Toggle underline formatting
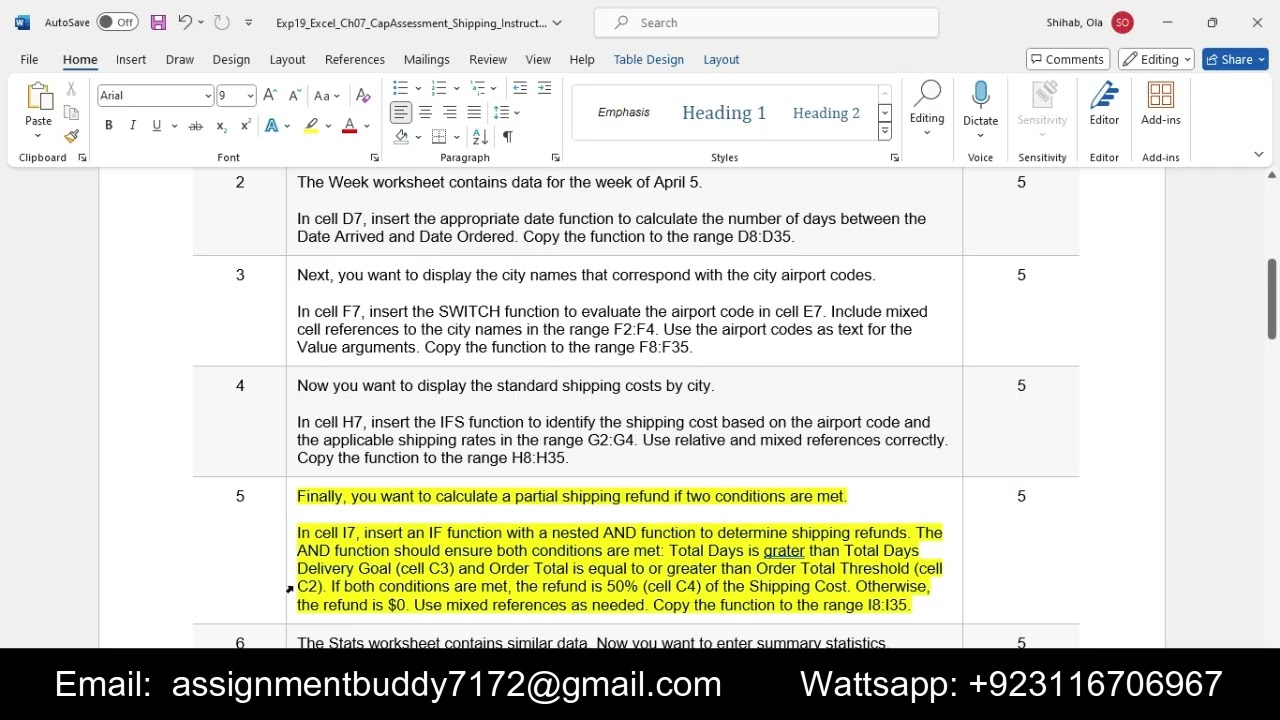The image size is (1280, 720). pos(156,126)
